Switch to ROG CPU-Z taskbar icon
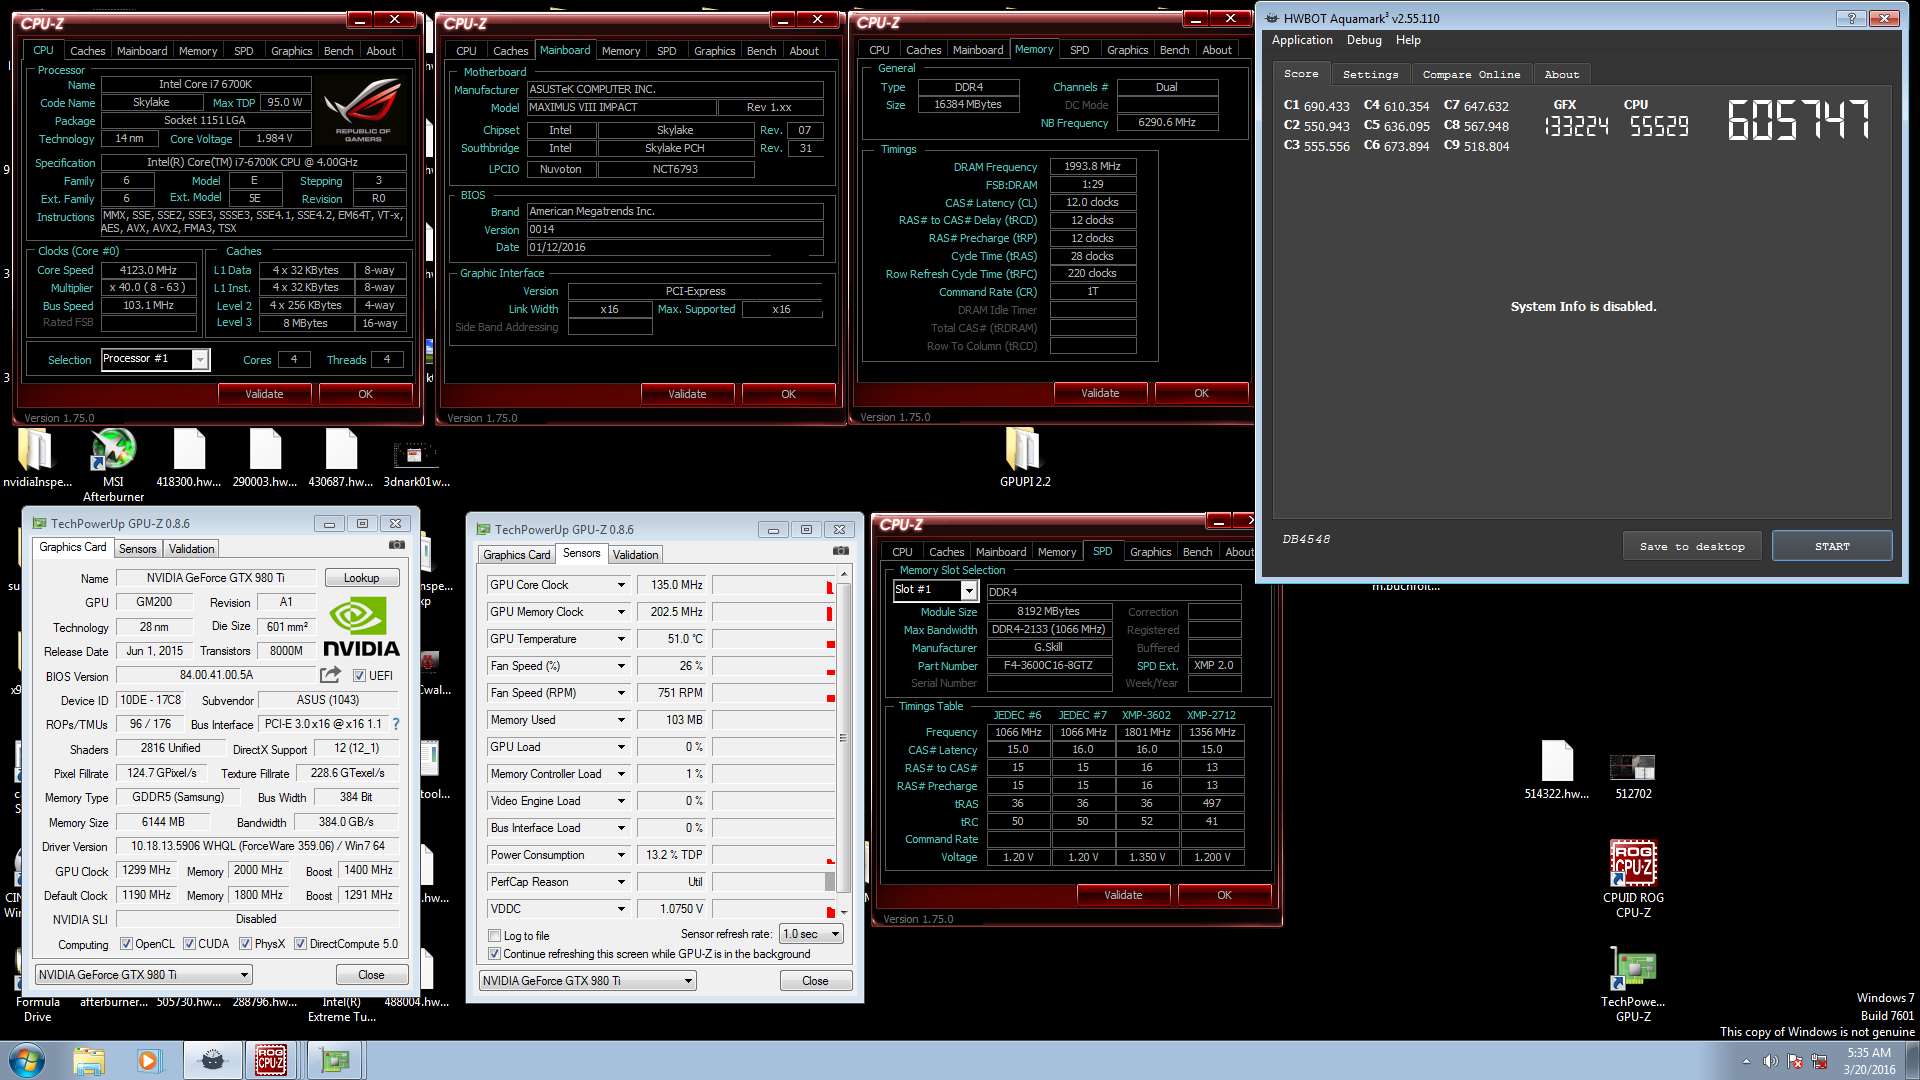This screenshot has width=1920, height=1080. tap(271, 1060)
